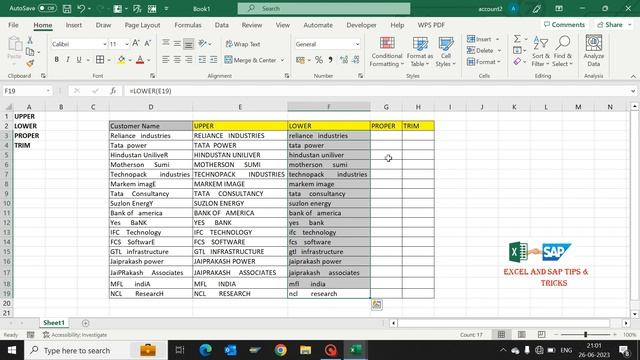Click the Format Painter brush
640x360 pixels.
pyautogui.click(x=30, y=63)
